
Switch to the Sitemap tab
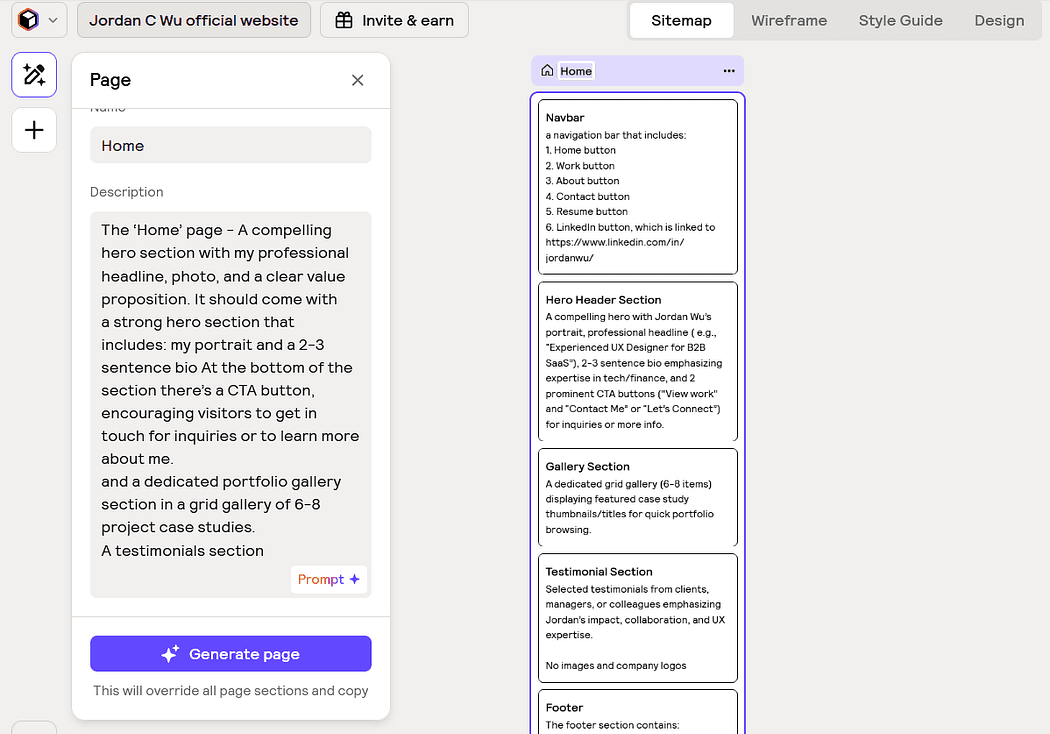tap(681, 21)
